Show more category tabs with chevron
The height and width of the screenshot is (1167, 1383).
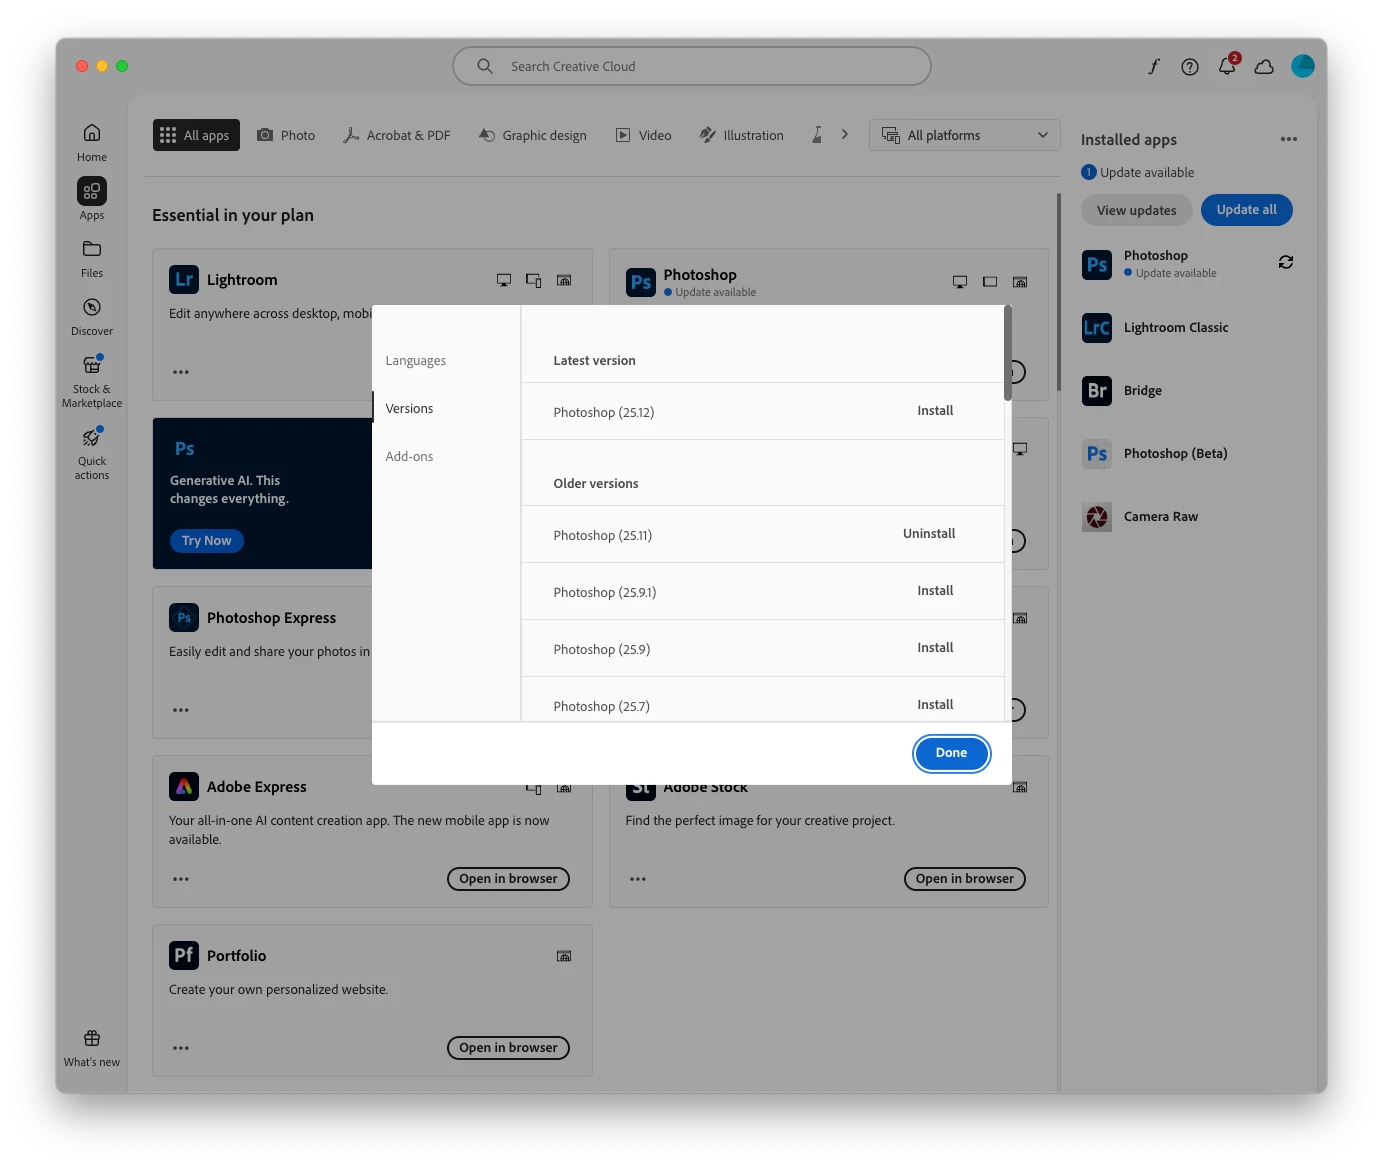tap(844, 134)
